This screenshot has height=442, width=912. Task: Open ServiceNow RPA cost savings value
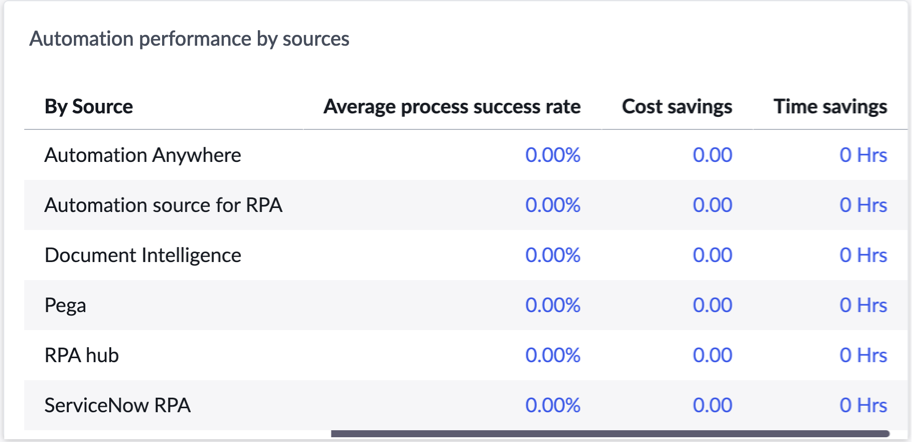coord(712,405)
